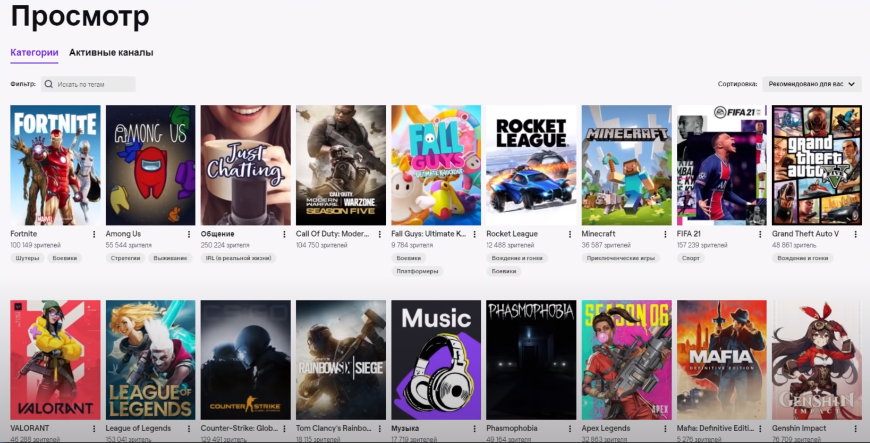Open the Mafia Definitive Edition cover
Image resolution: width=870 pixels, height=443 pixels.
pyautogui.click(x=722, y=360)
